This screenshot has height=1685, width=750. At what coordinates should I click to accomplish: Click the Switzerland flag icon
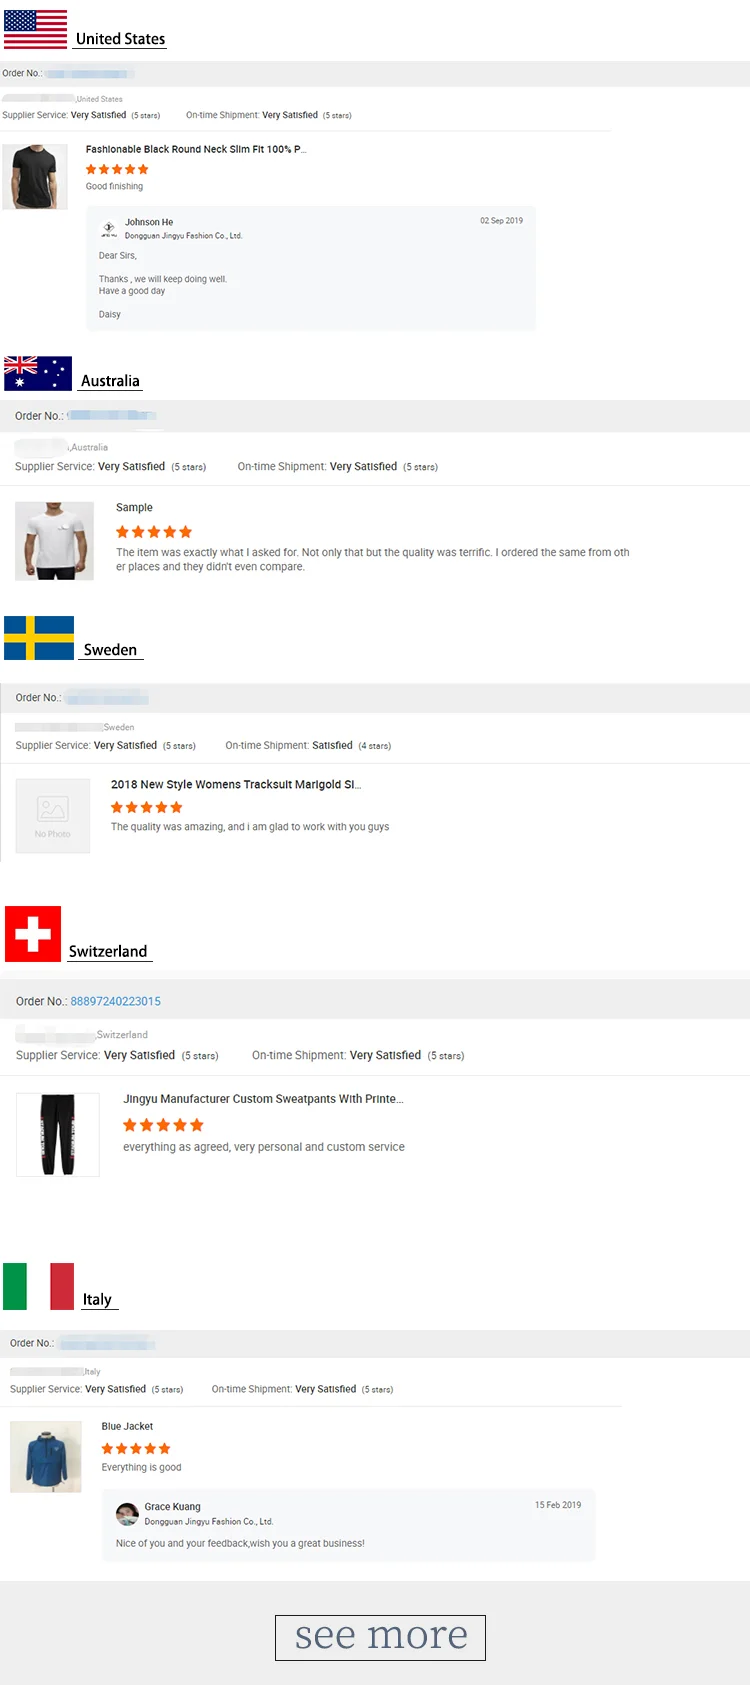(x=33, y=934)
